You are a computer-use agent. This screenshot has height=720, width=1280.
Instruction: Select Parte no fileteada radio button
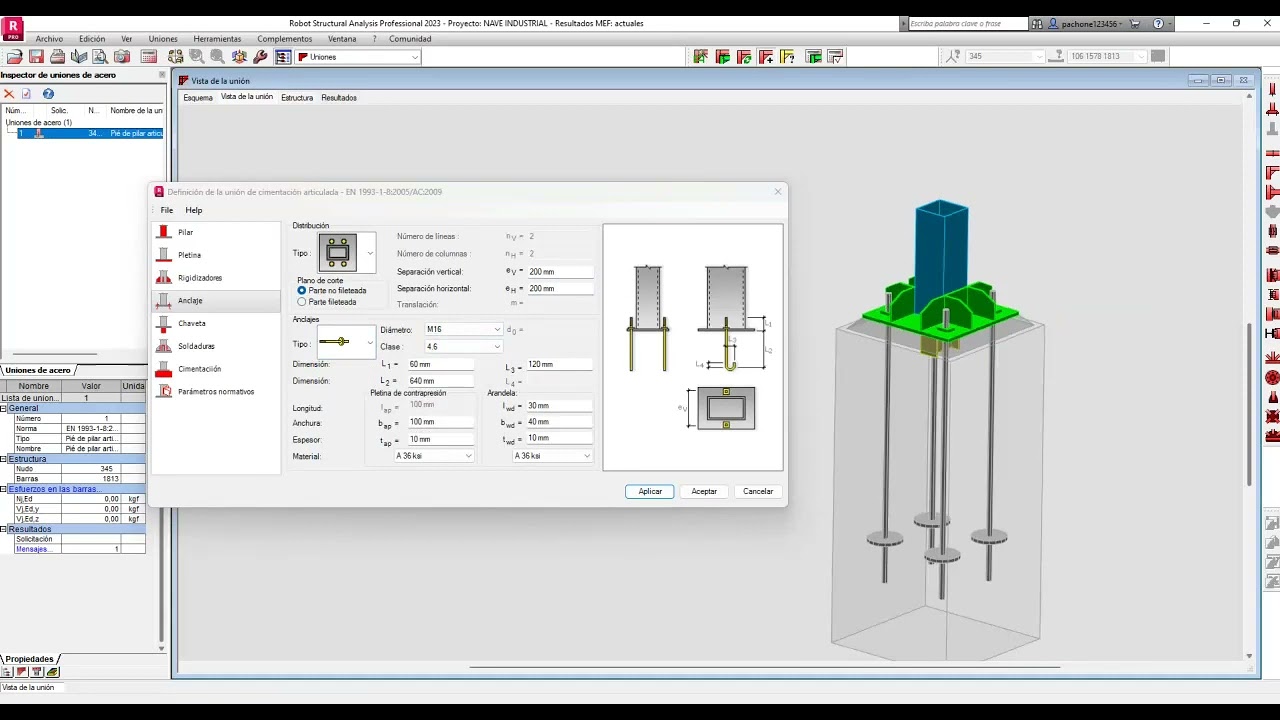[302, 290]
